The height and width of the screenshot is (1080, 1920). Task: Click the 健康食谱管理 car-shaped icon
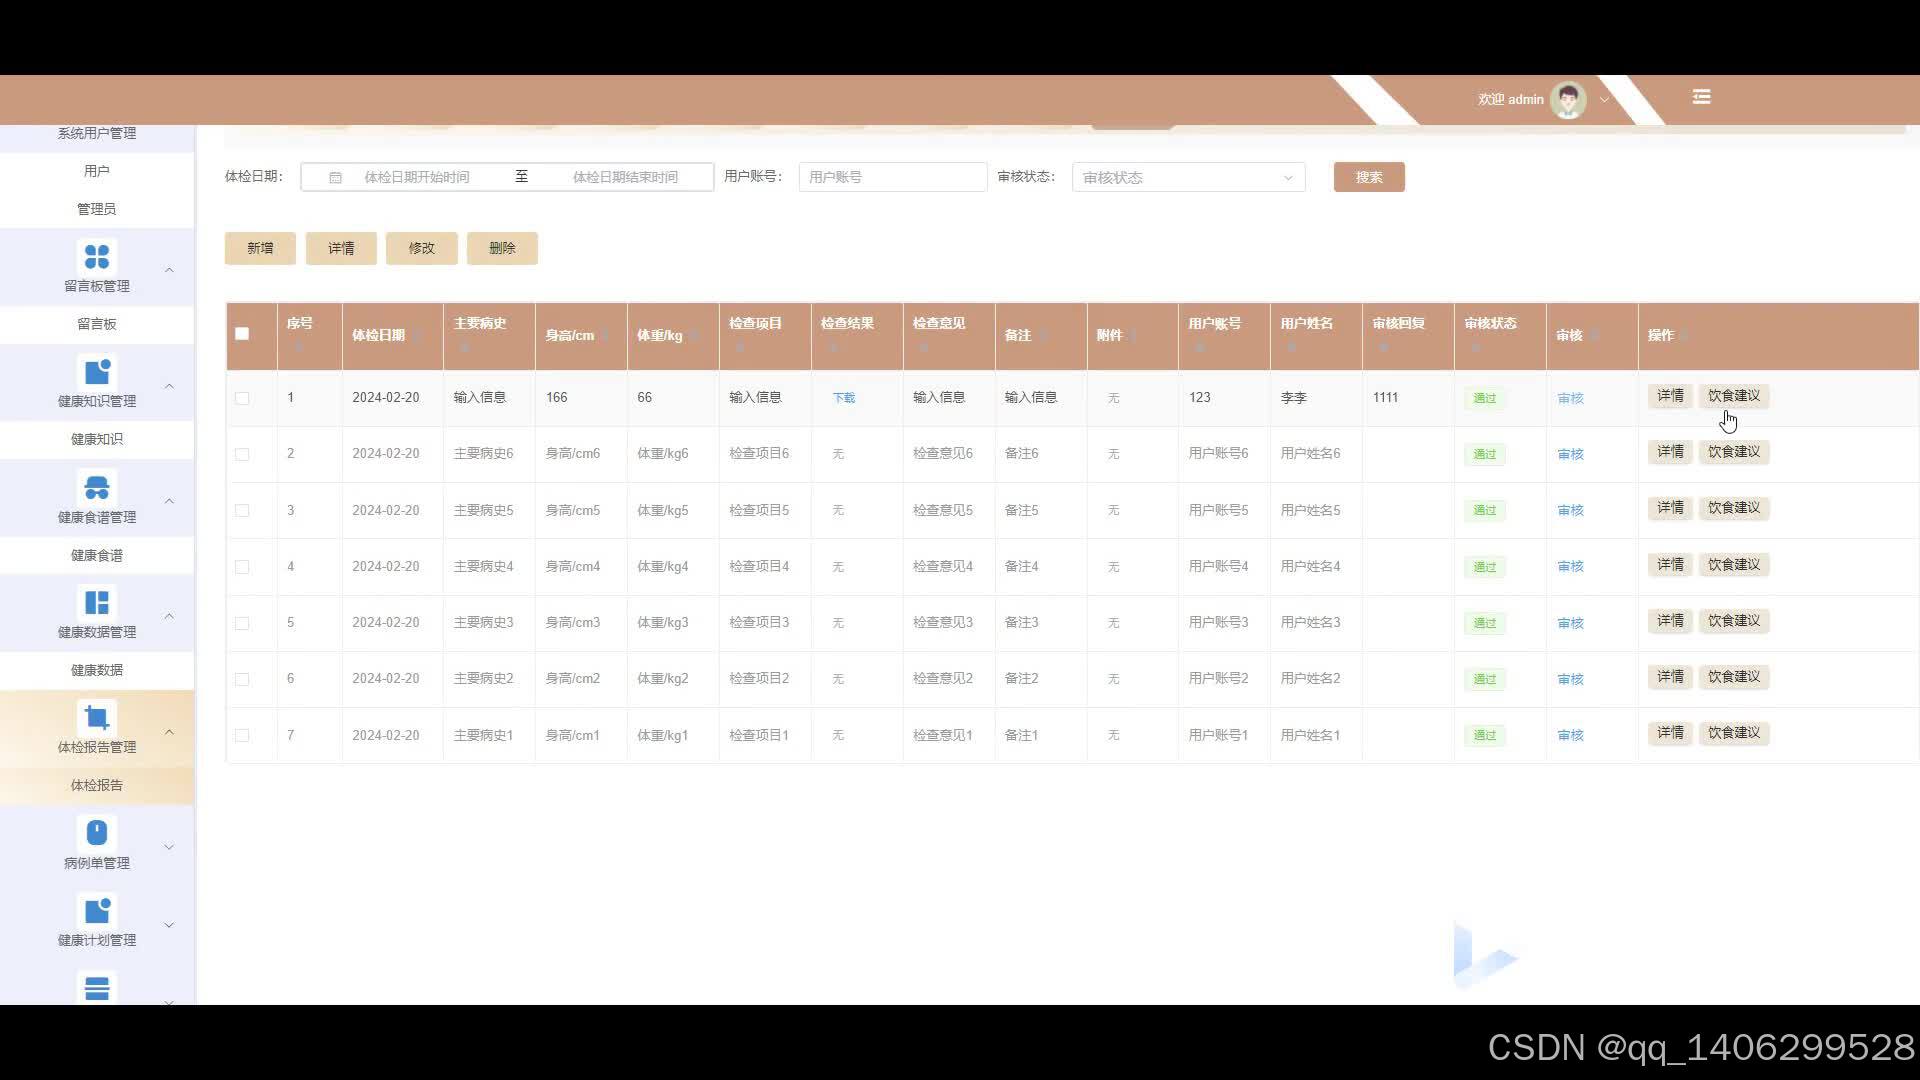click(97, 488)
